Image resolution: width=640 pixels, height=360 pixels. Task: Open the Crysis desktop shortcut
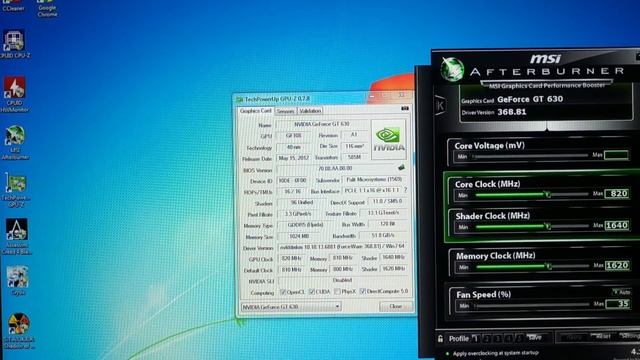18,281
